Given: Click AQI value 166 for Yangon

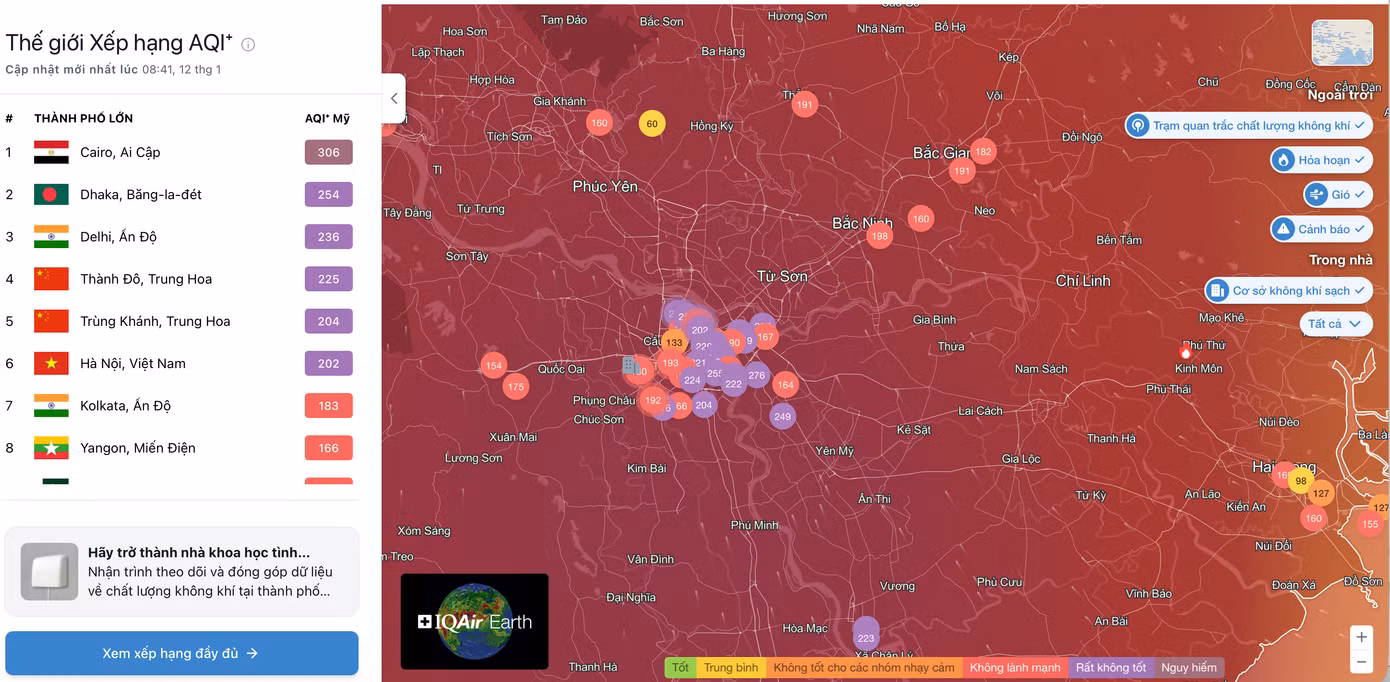Looking at the screenshot, I should [x=329, y=448].
